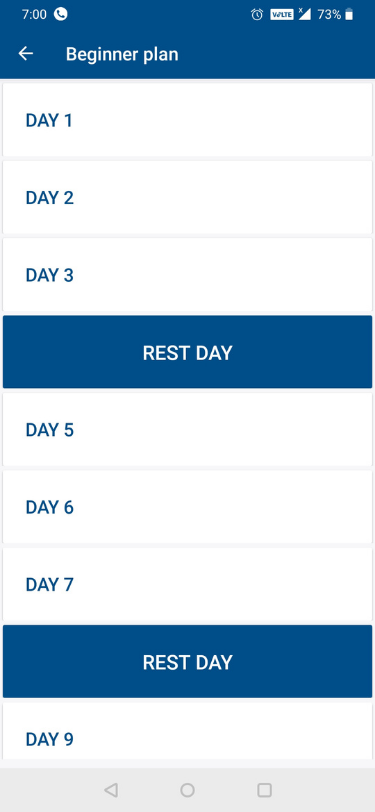Tap the back arrow in header
The height and width of the screenshot is (812, 375).
[25, 54]
